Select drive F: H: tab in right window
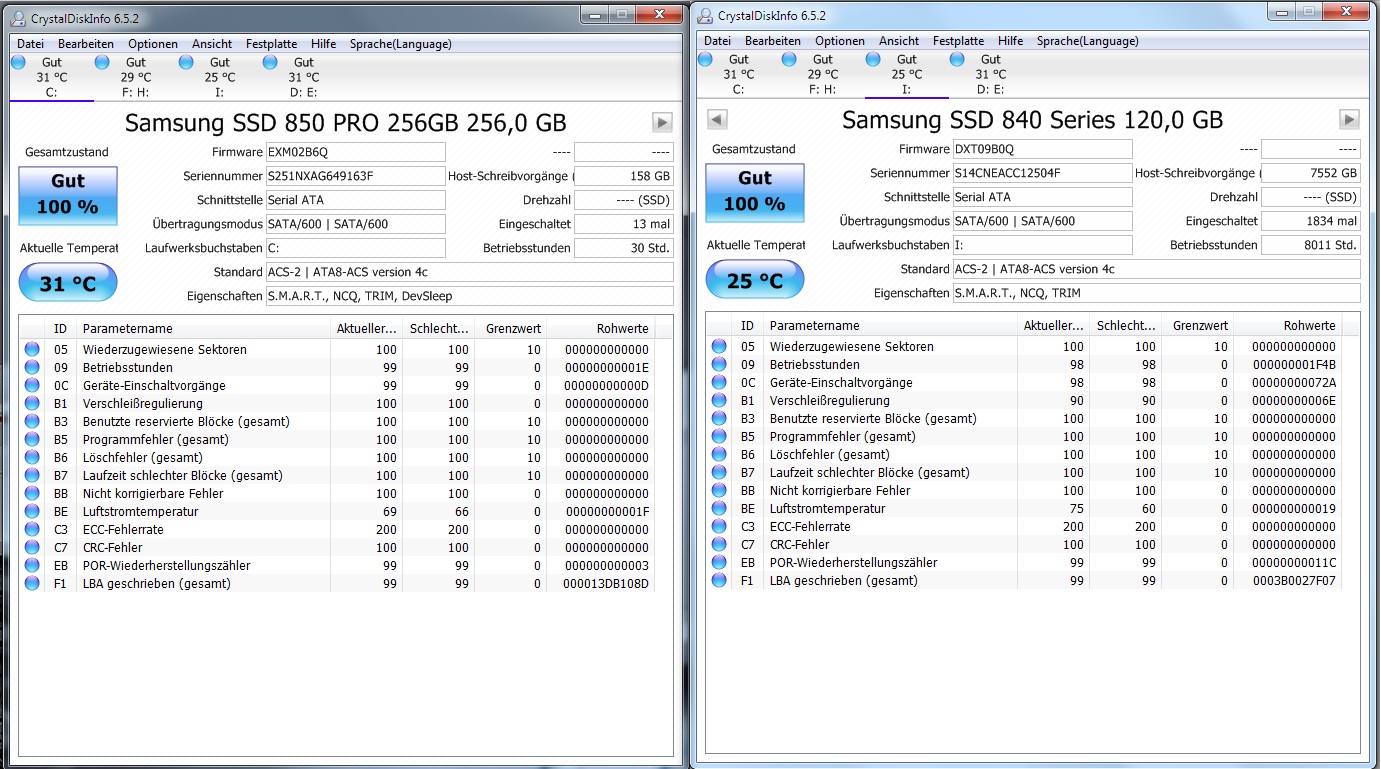Viewport: 1381px width, 769px height. pyautogui.click(x=823, y=74)
